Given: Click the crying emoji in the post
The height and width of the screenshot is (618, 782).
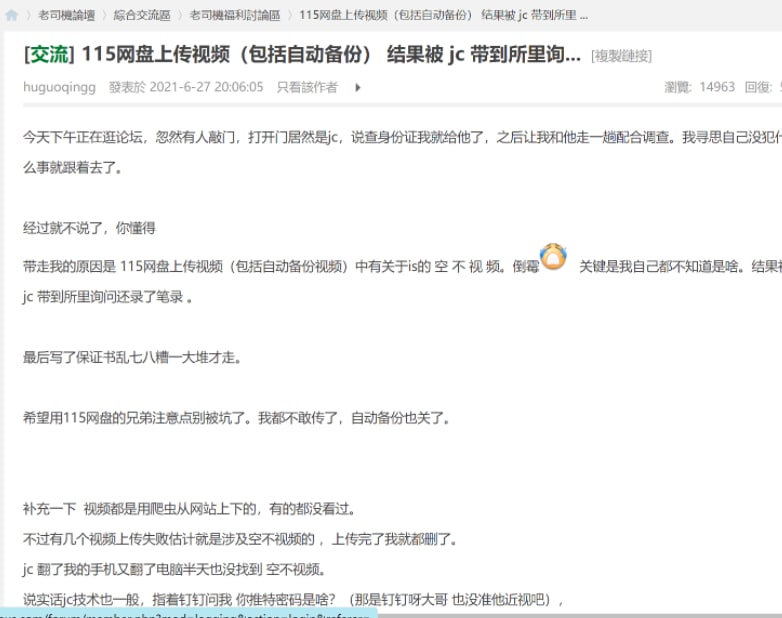Looking at the screenshot, I should [554, 257].
